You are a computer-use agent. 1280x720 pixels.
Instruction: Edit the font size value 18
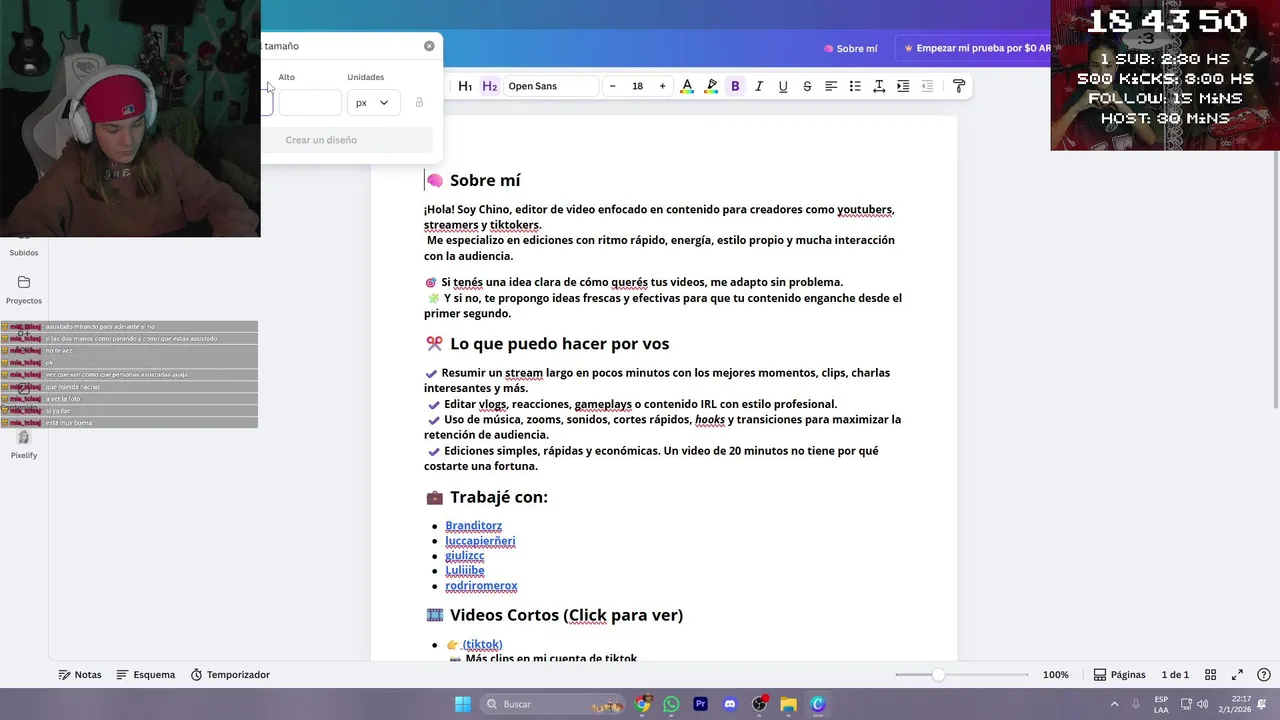637,86
